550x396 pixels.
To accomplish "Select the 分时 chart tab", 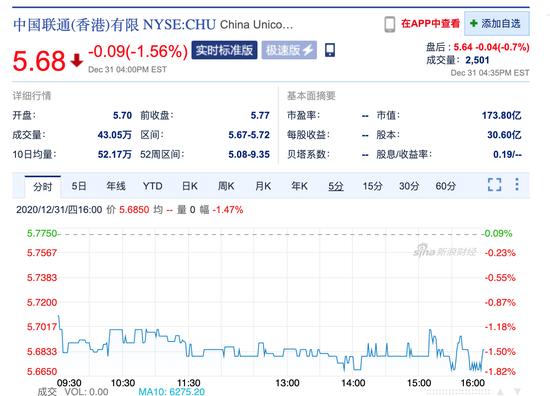I will click(x=43, y=187).
